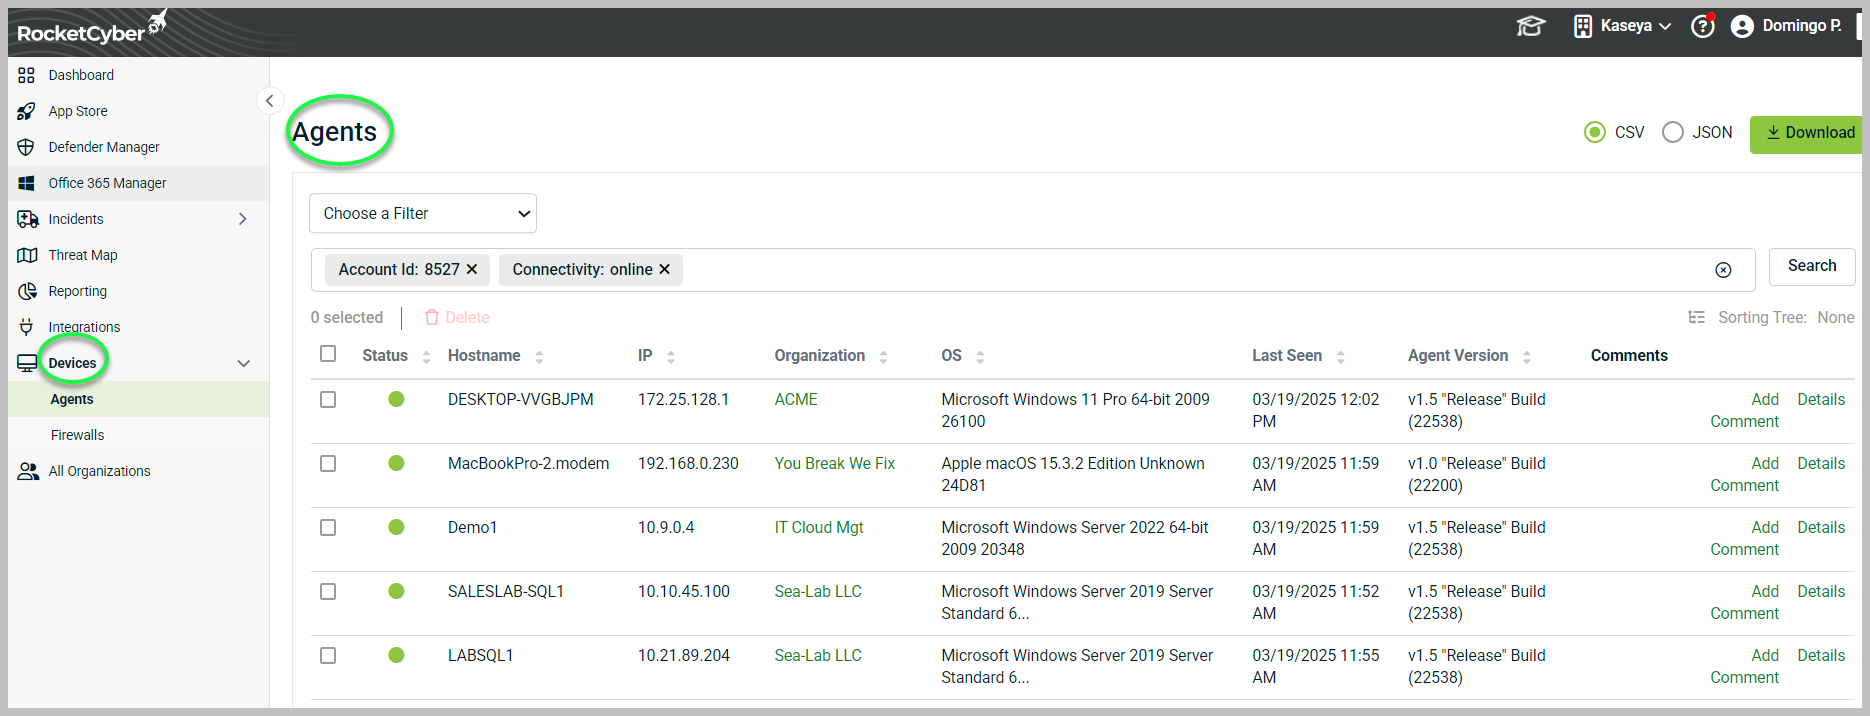Add Comment for the Demo1 agent
Image resolution: width=1870 pixels, height=716 pixels.
click(1745, 538)
